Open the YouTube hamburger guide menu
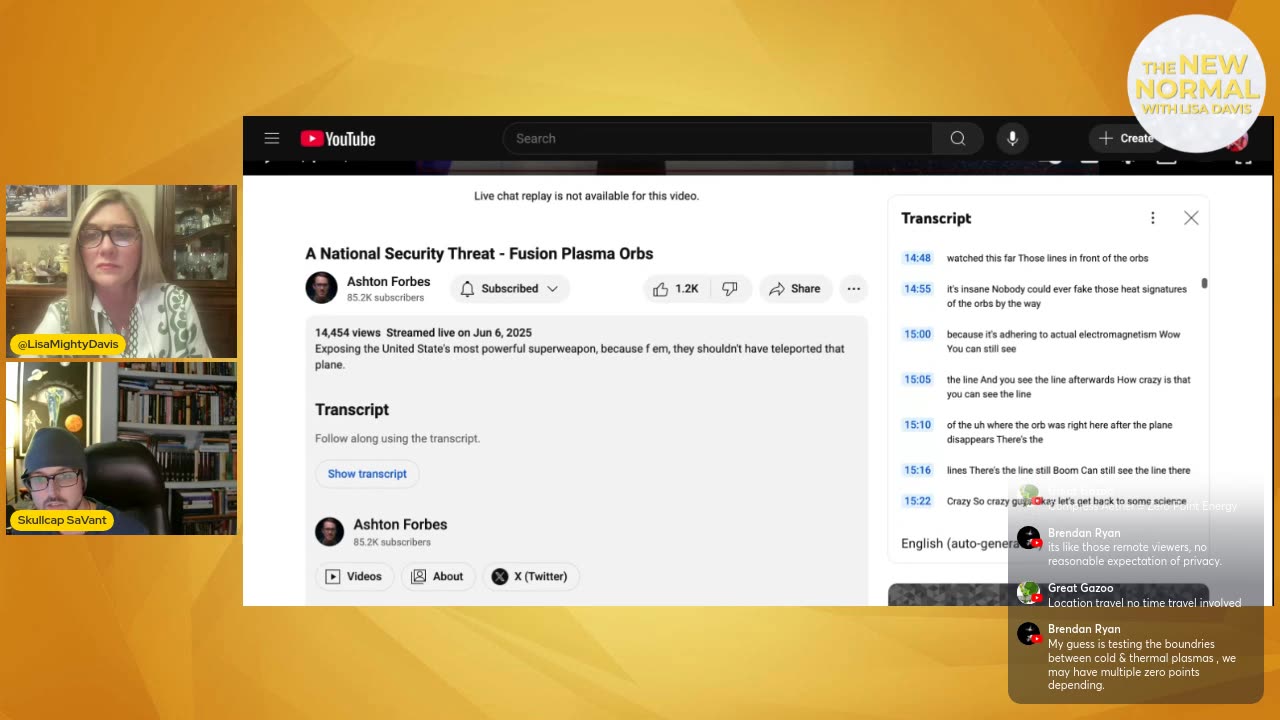 tap(271, 138)
